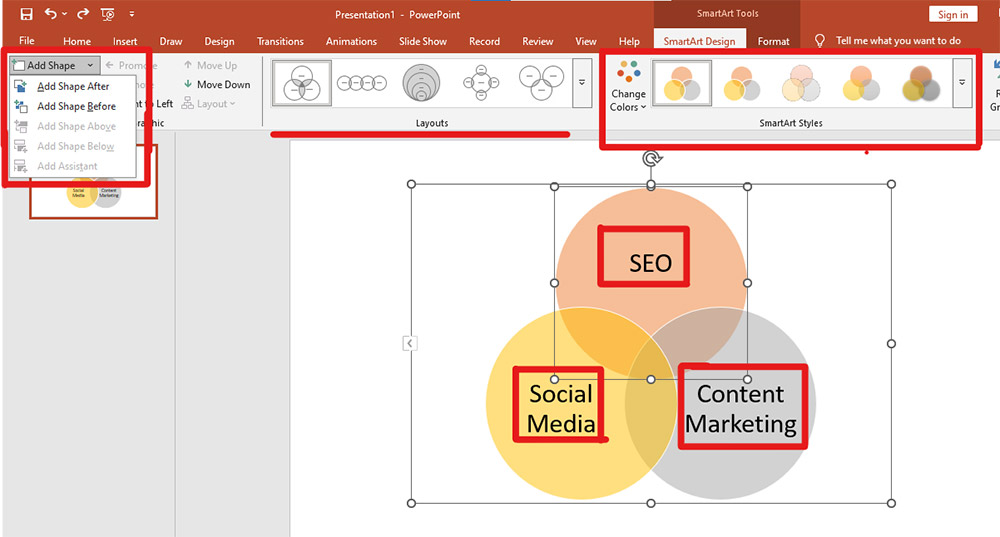Choose Add Shape Before from menu

[x=73, y=107]
